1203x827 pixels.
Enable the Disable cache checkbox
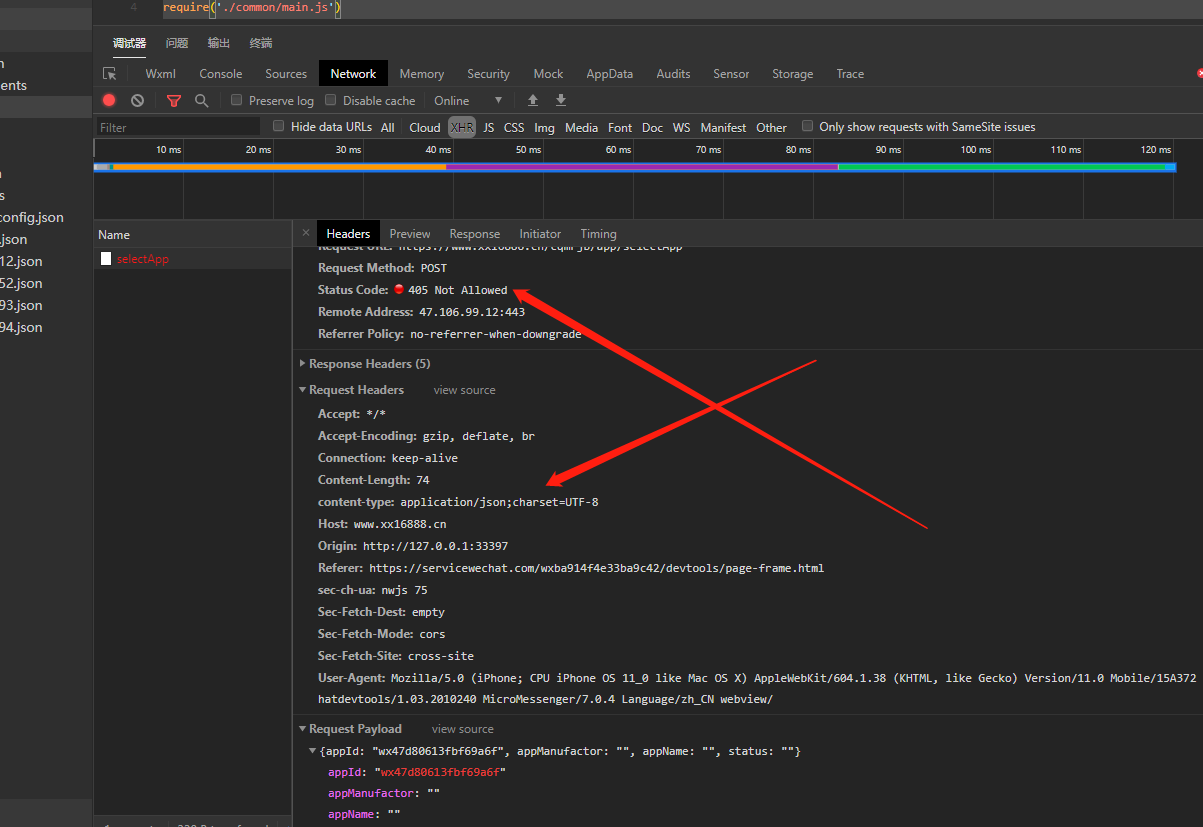click(x=331, y=100)
